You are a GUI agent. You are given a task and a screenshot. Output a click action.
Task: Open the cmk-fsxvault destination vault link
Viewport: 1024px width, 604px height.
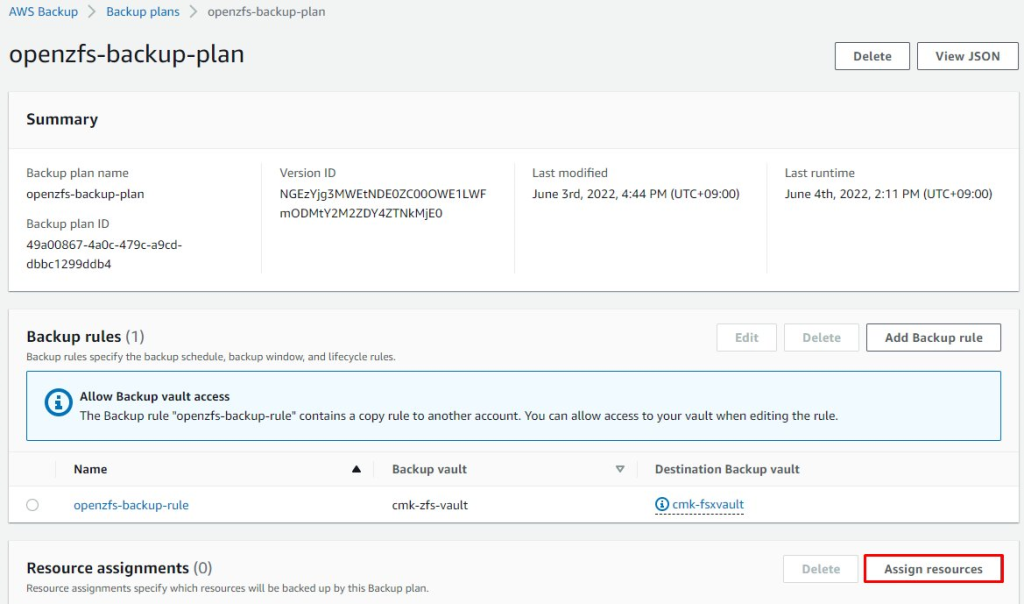pyautogui.click(x=708, y=504)
